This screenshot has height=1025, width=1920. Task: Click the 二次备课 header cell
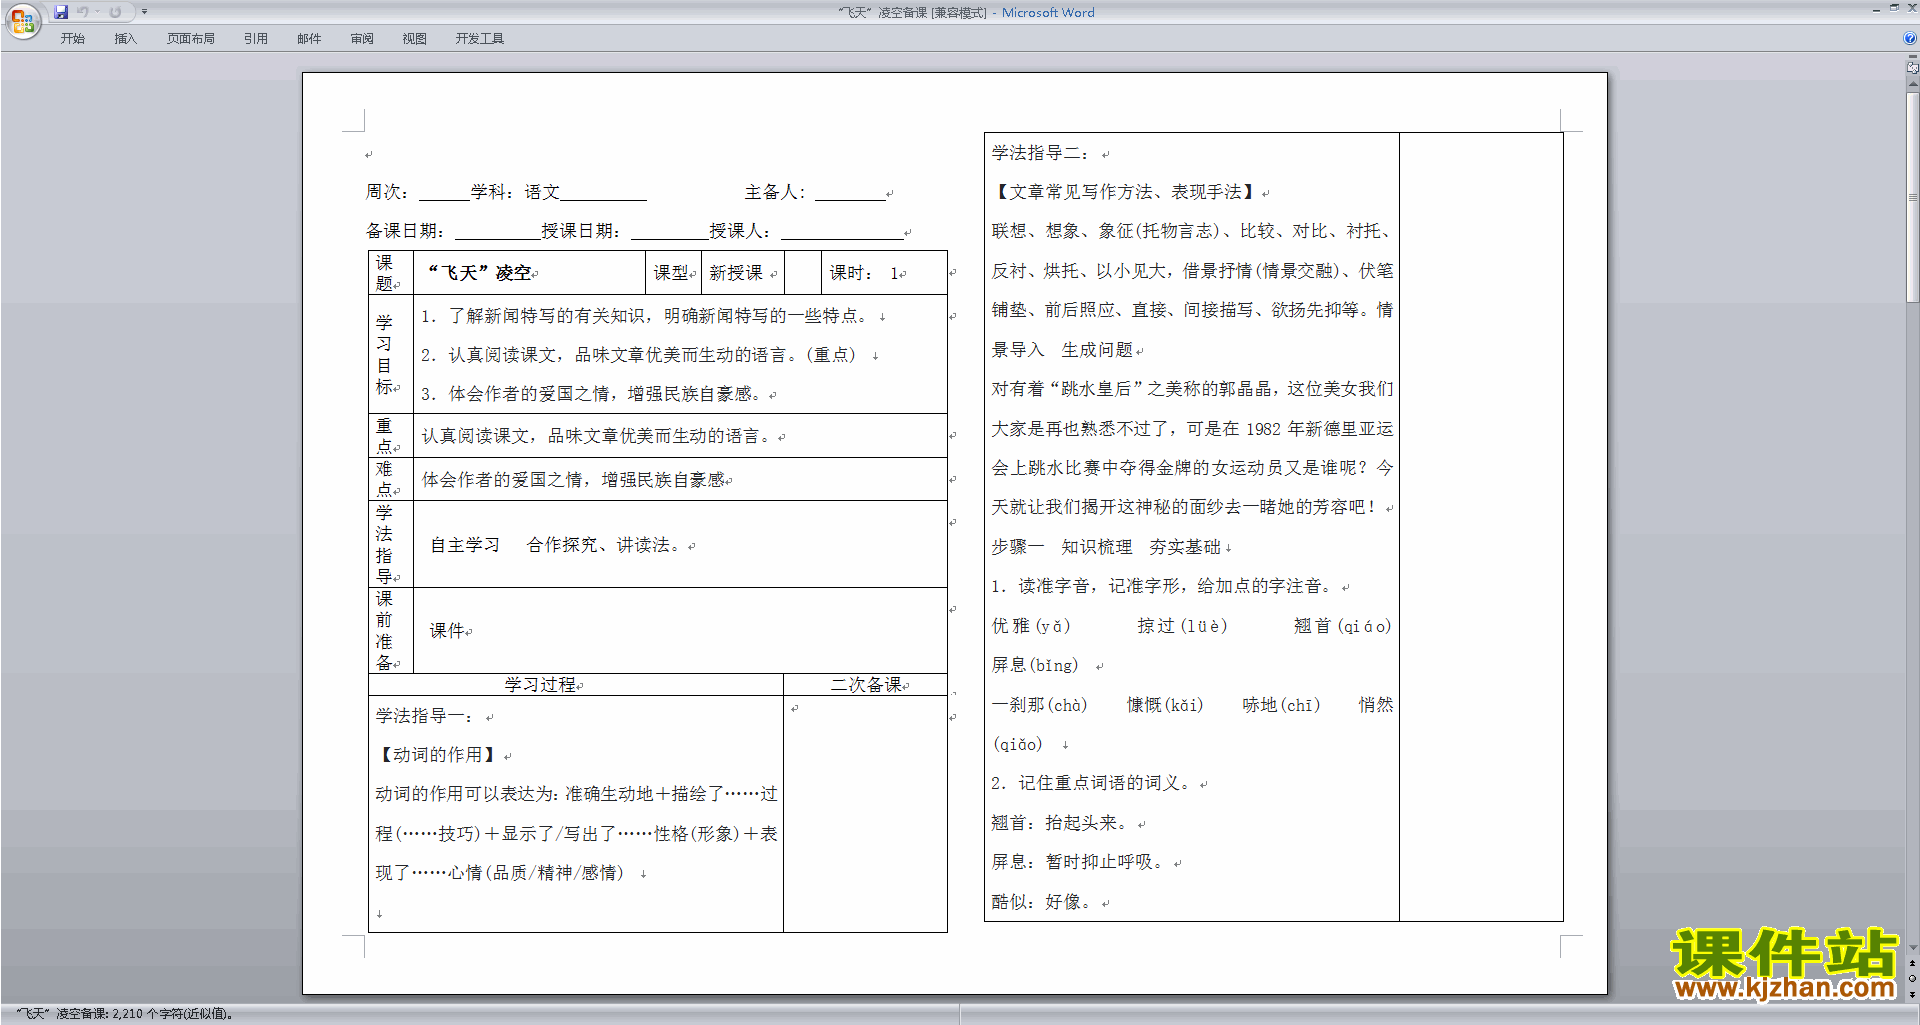click(x=866, y=685)
